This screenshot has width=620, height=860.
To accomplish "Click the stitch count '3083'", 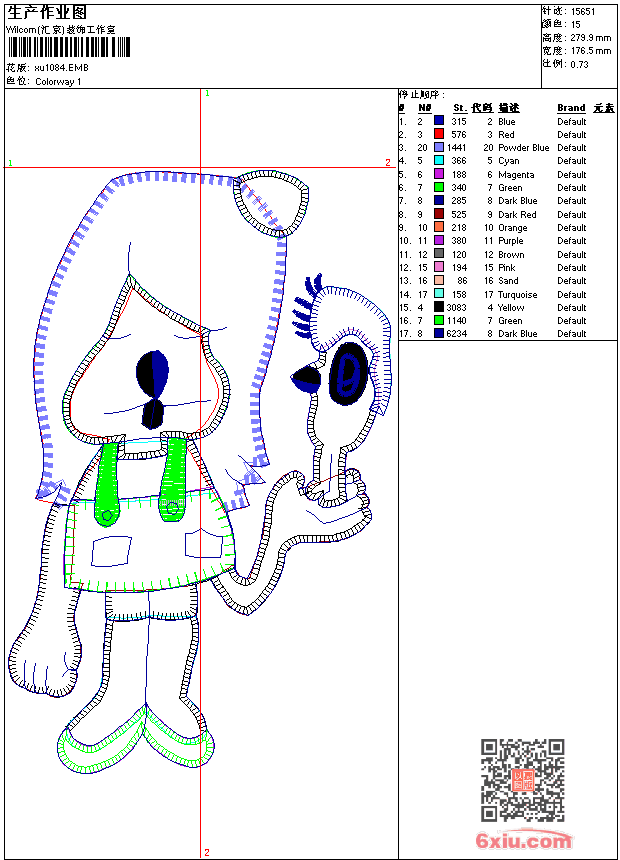I will (456, 308).
